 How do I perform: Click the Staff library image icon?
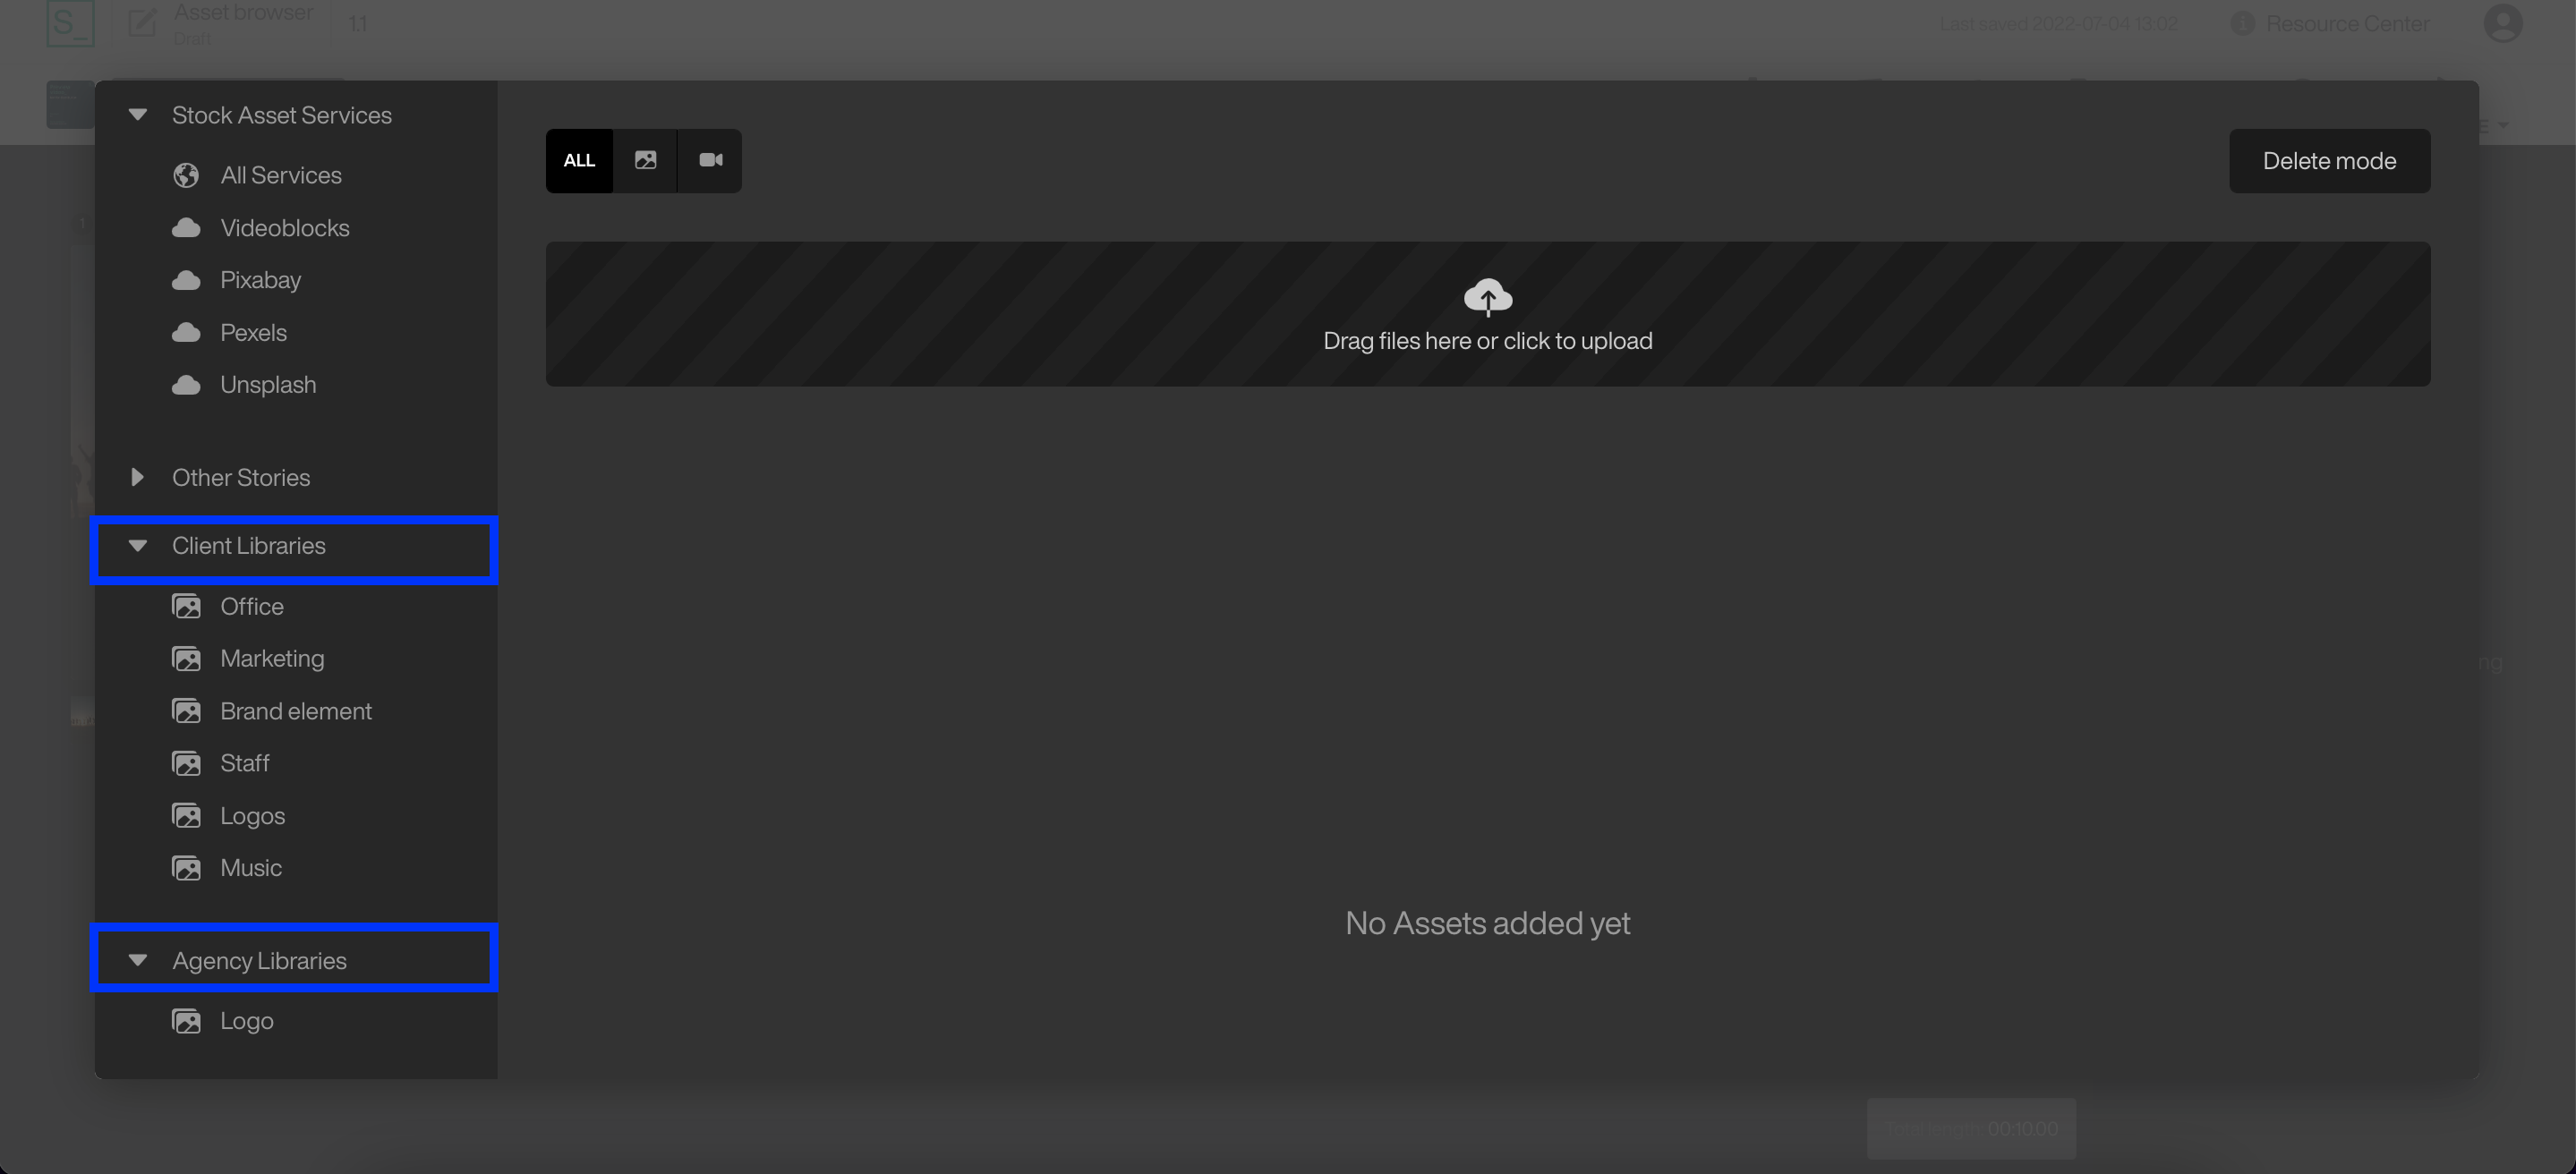(x=187, y=763)
